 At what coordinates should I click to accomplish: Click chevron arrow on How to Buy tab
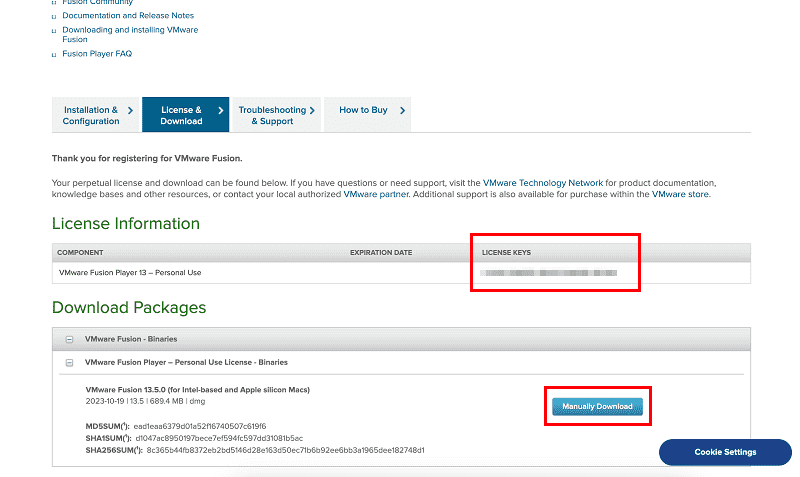pyautogui.click(x=402, y=110)
